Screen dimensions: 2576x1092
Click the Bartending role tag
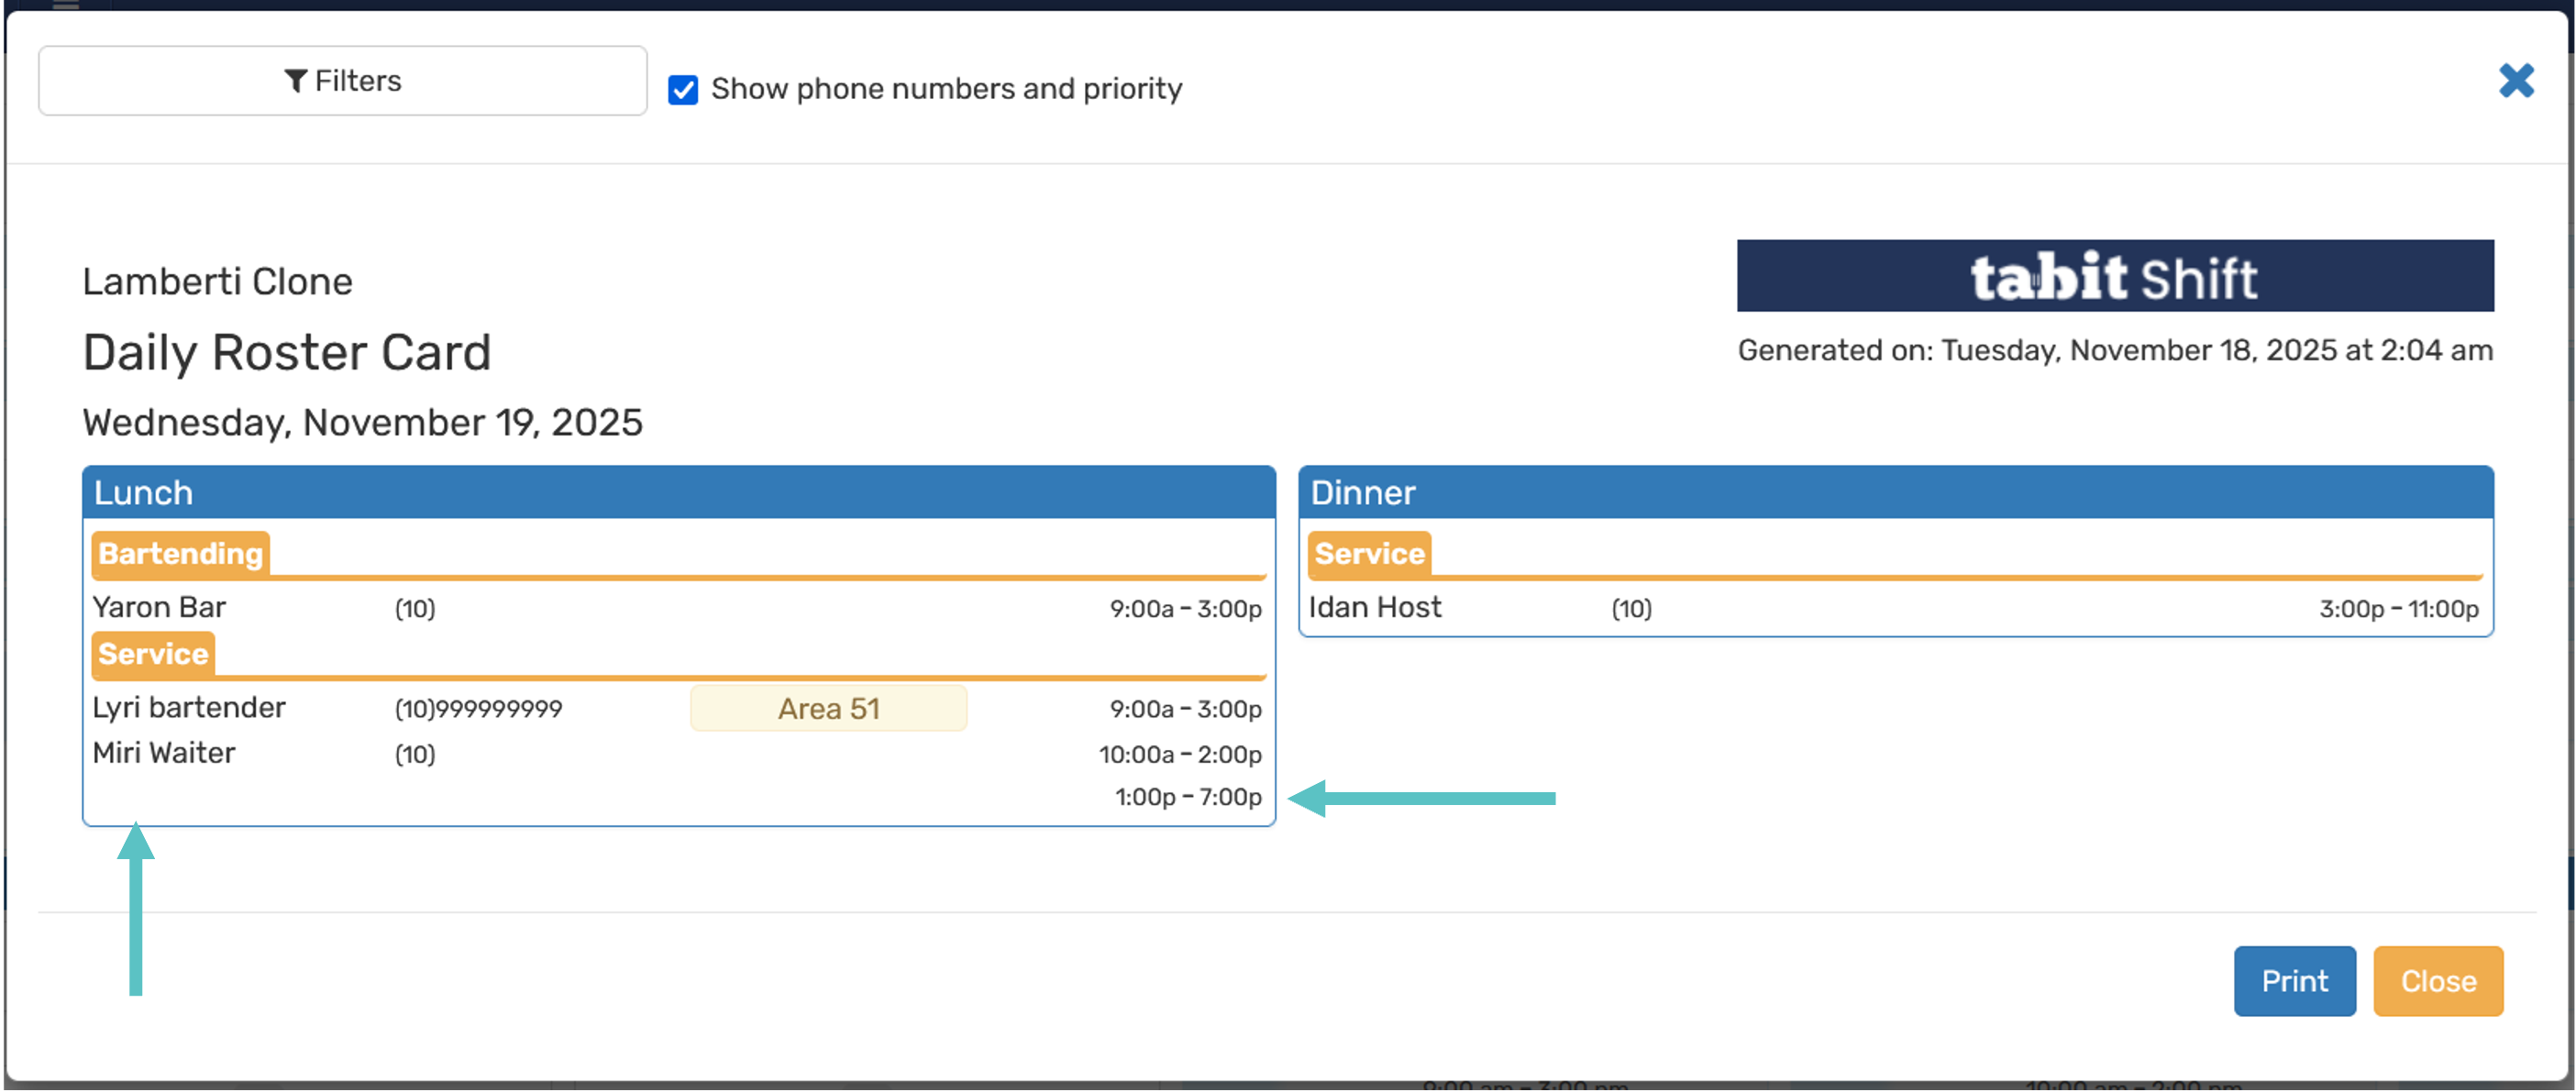pyautogui.click(x=181, y=554)
